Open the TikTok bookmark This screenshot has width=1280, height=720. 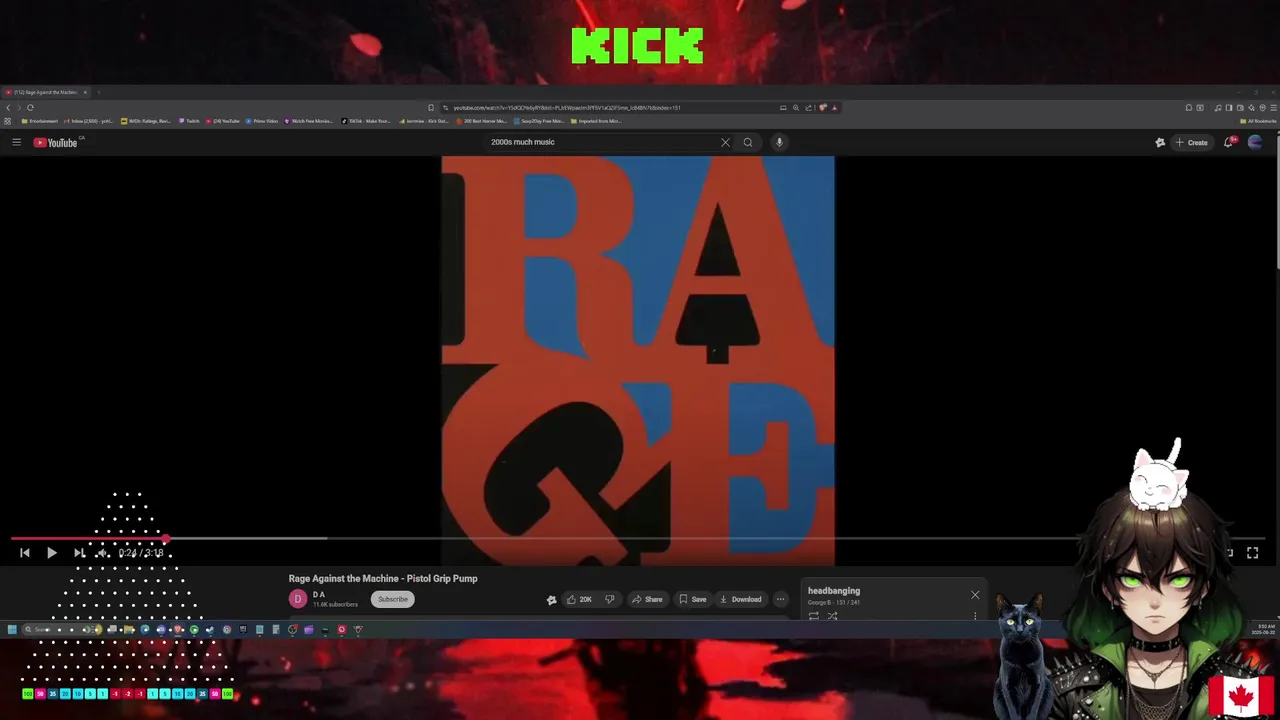(x=366, y=121)
